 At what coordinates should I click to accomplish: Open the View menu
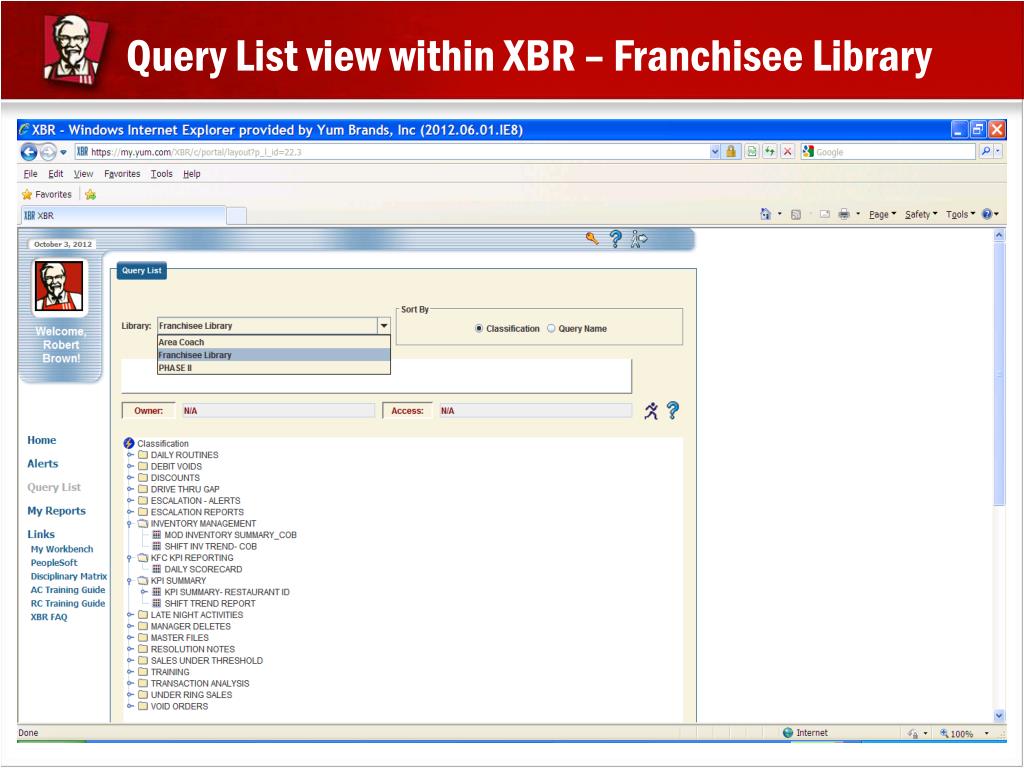click(83, 174)
